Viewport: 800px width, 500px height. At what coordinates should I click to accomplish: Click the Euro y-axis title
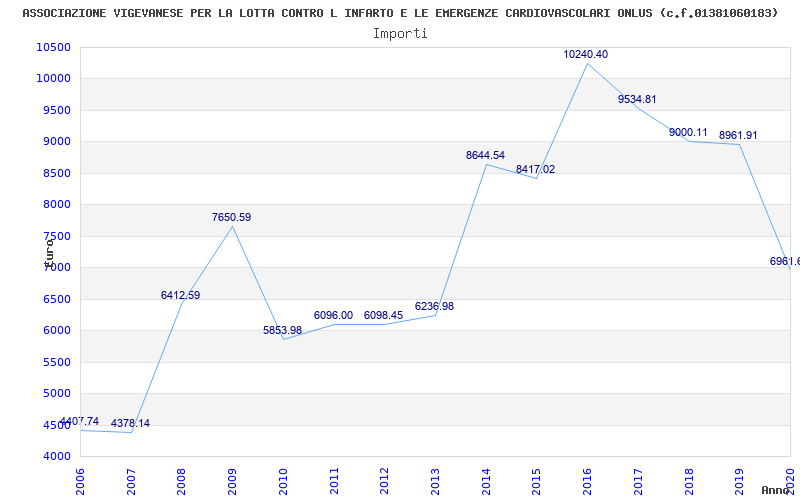click(49, 253)
